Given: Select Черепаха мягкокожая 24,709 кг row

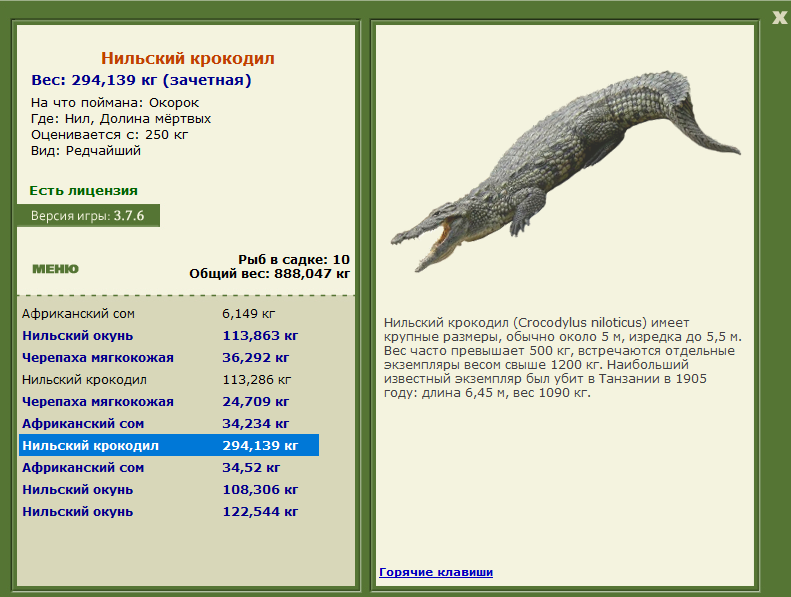Looking at the screenshot, I should (169, 402).
